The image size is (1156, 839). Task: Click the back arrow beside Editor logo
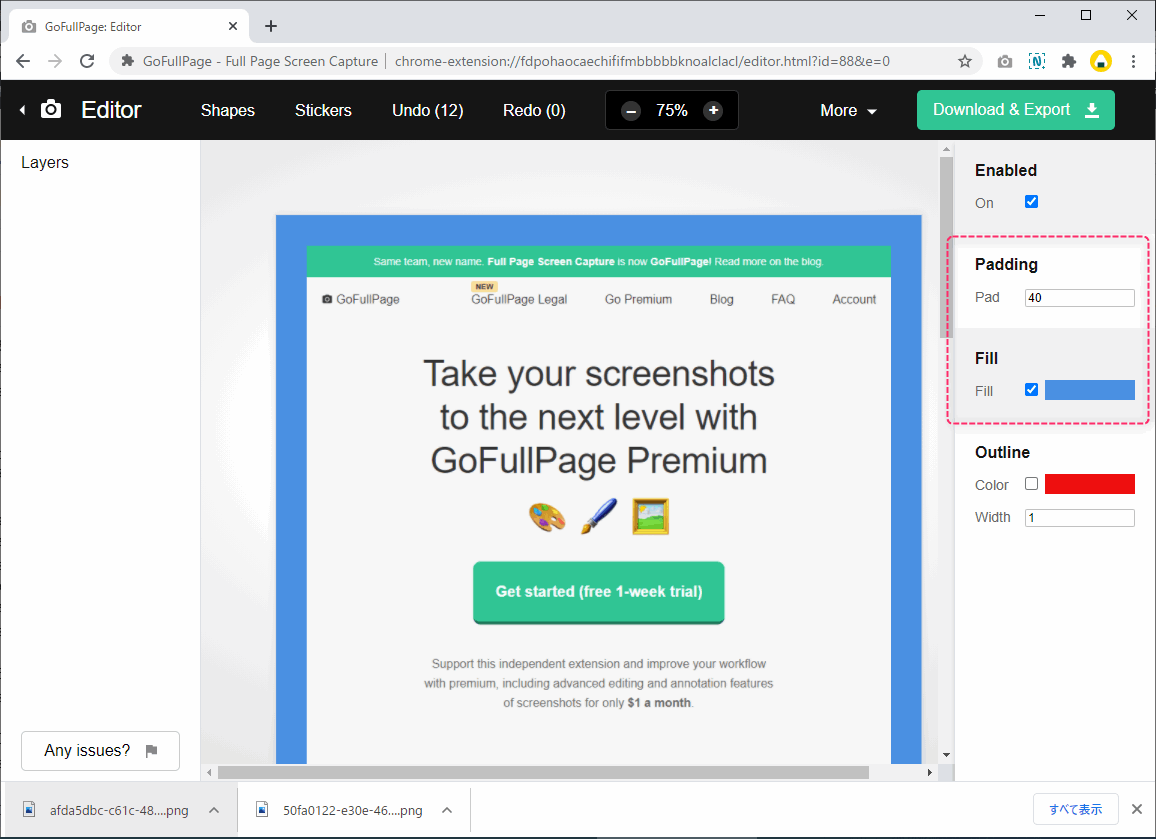click(x=23, y=110)
